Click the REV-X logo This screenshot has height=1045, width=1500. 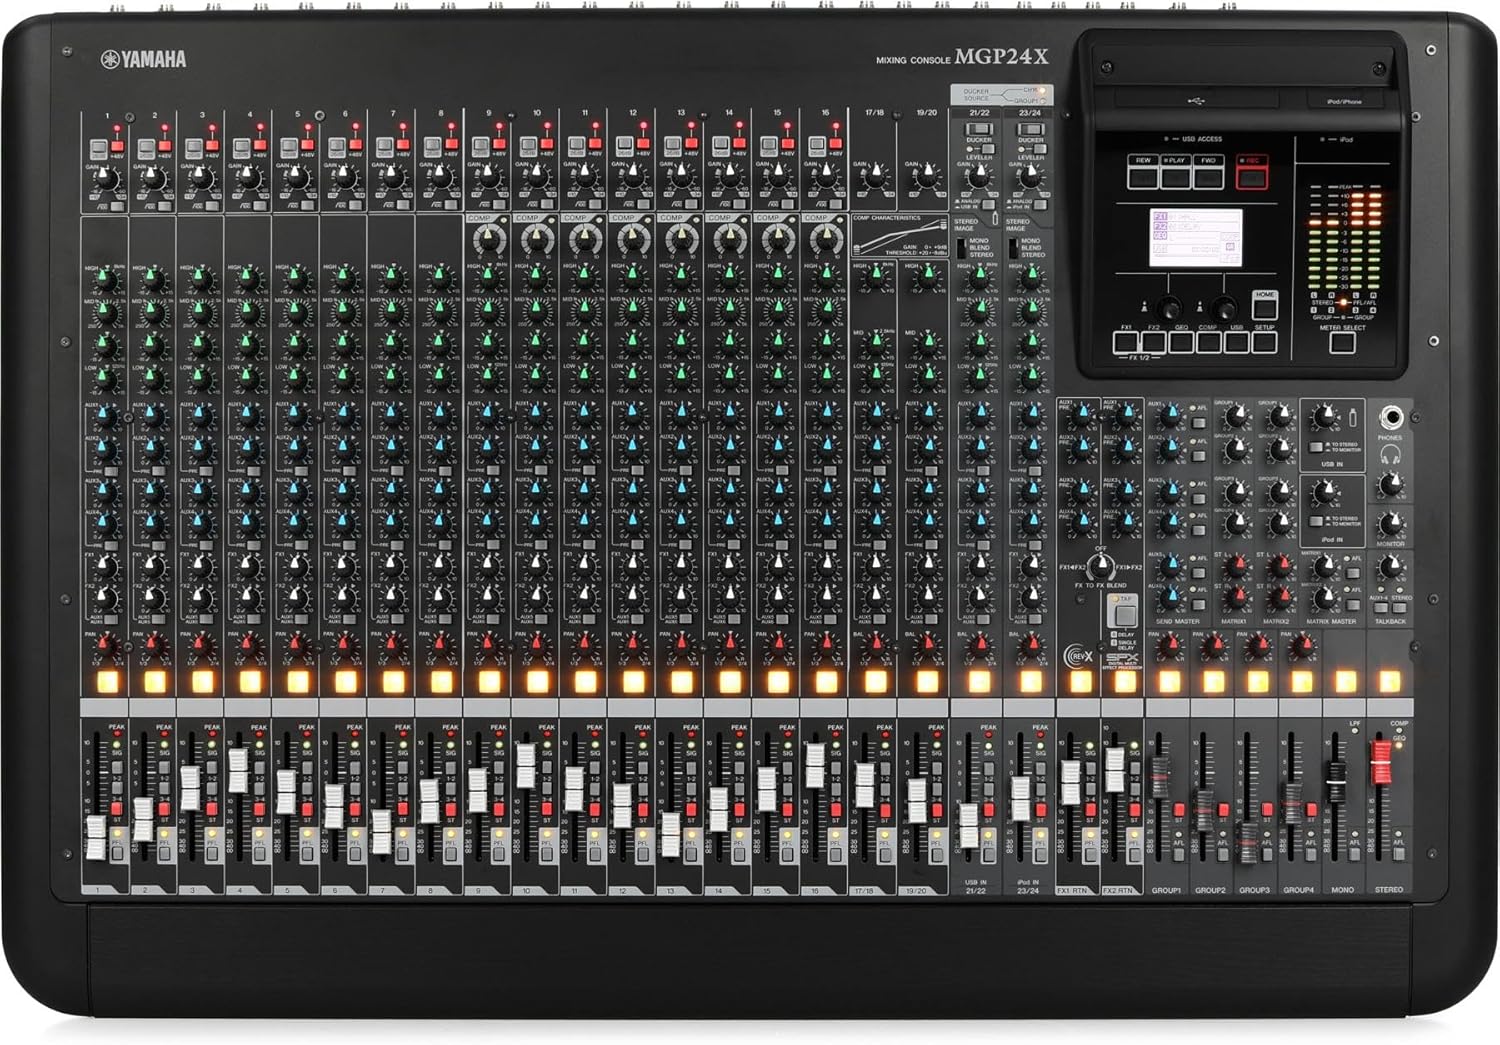[x=1077, y=655]
